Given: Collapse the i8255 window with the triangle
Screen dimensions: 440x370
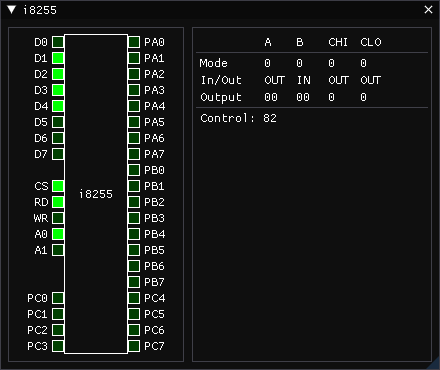Looking at the screenshot, I should coord(11,10).
